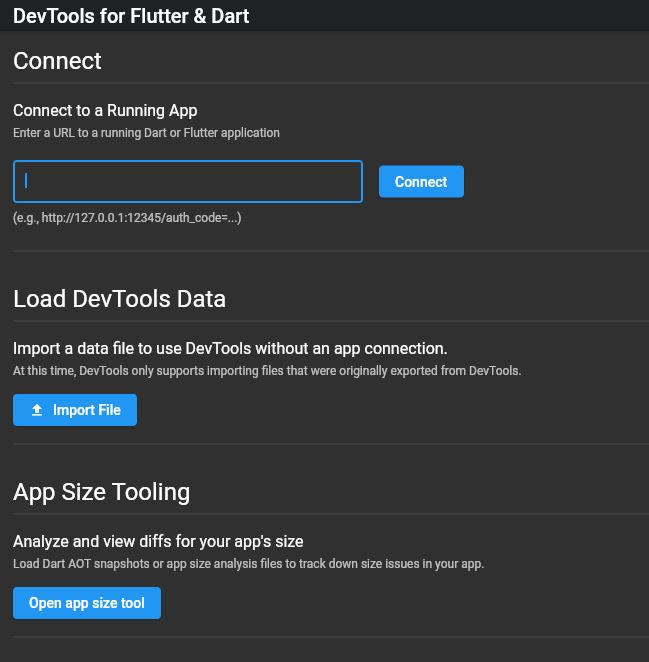Screen dimensions: 649x662
Task: Click 'Analyze and view diffs for your app's size'
Action: pos(158,542)
